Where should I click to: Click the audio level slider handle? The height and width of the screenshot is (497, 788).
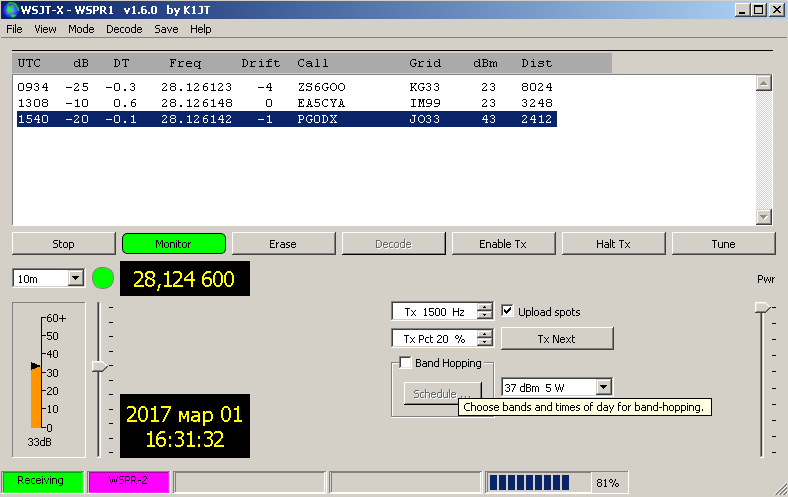point(100,366)
